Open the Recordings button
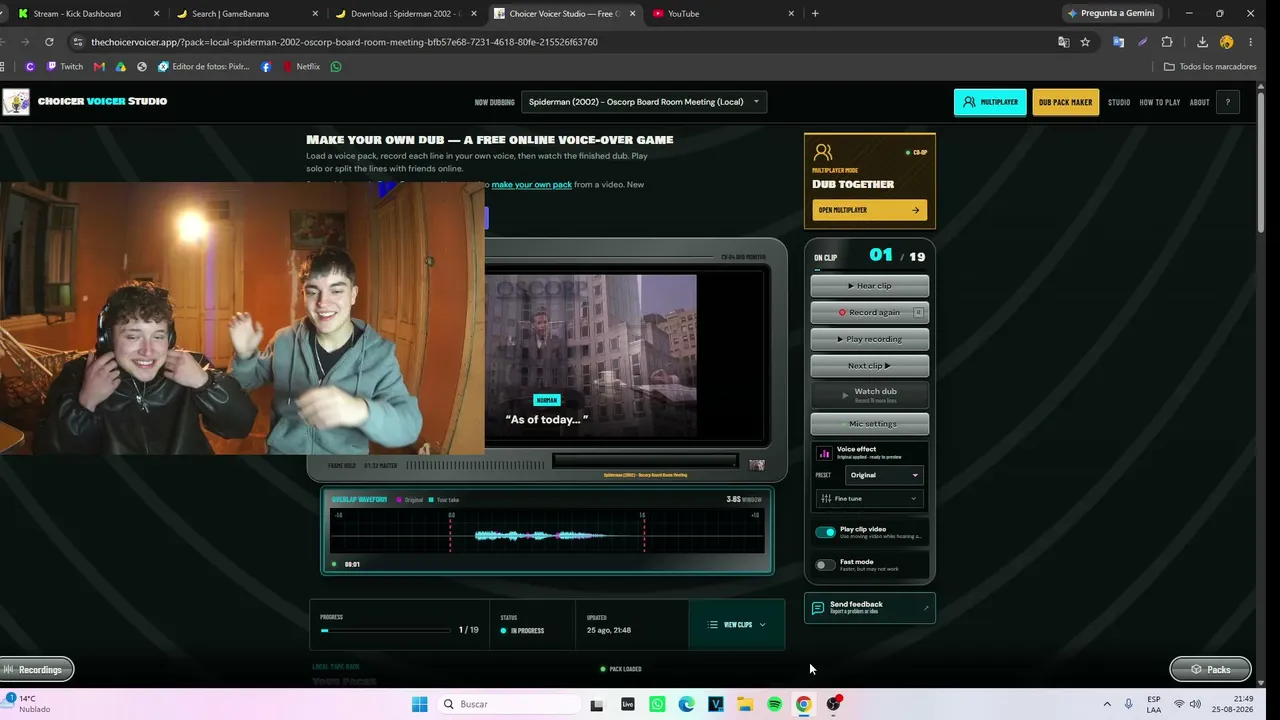Screen dimensions: 1280x720 [x=36, y=669]
